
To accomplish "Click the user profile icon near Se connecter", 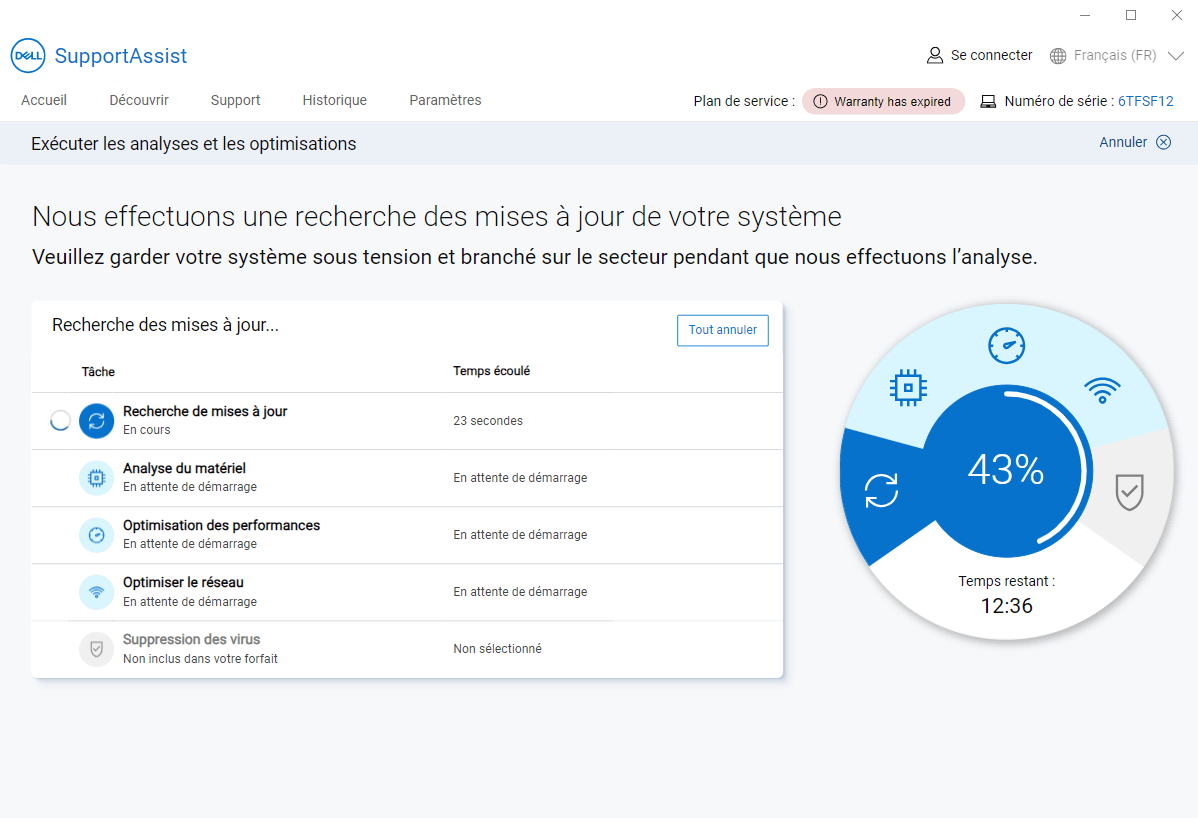I will [935, 56].
